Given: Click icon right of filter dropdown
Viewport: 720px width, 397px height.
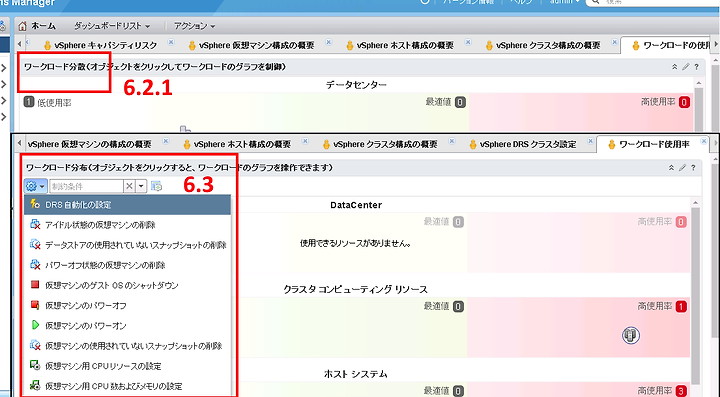Looking at the screenshot, I should 157,186.
